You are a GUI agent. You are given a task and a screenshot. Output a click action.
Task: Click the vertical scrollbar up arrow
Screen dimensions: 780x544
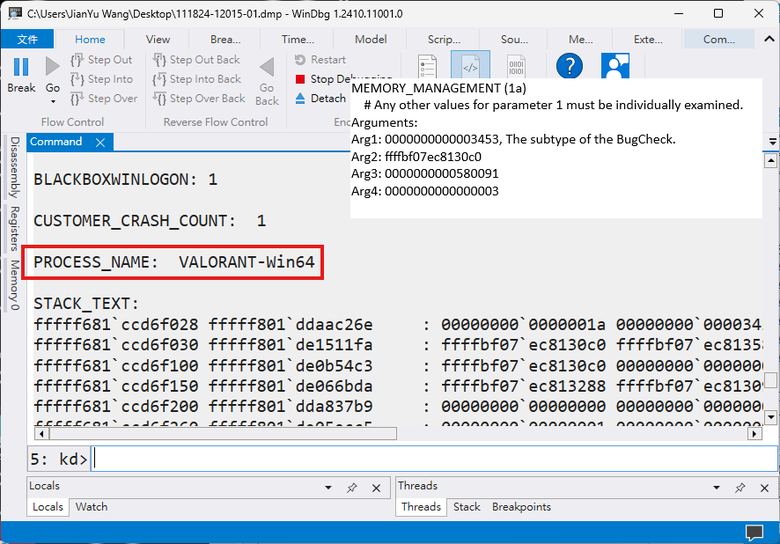point(771,161)
